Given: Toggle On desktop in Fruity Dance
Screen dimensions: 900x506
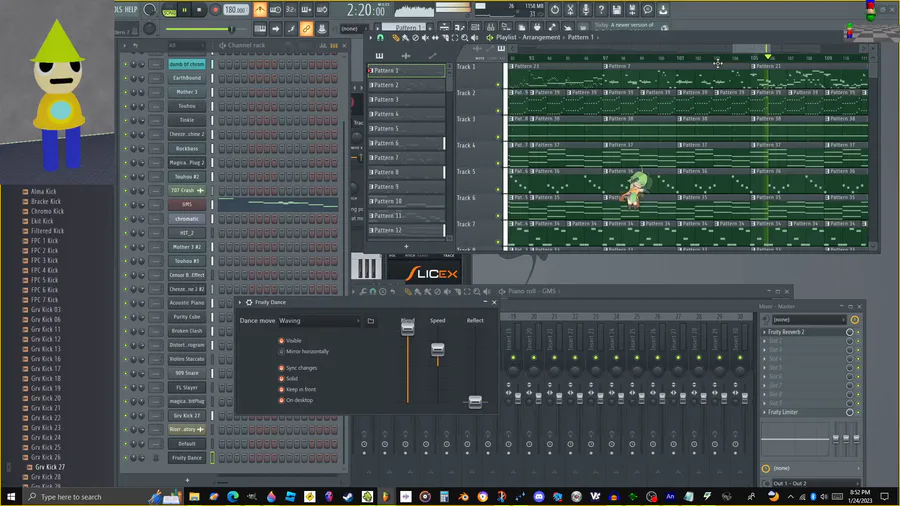Looking at the screenshot, I should pos(281,400).
